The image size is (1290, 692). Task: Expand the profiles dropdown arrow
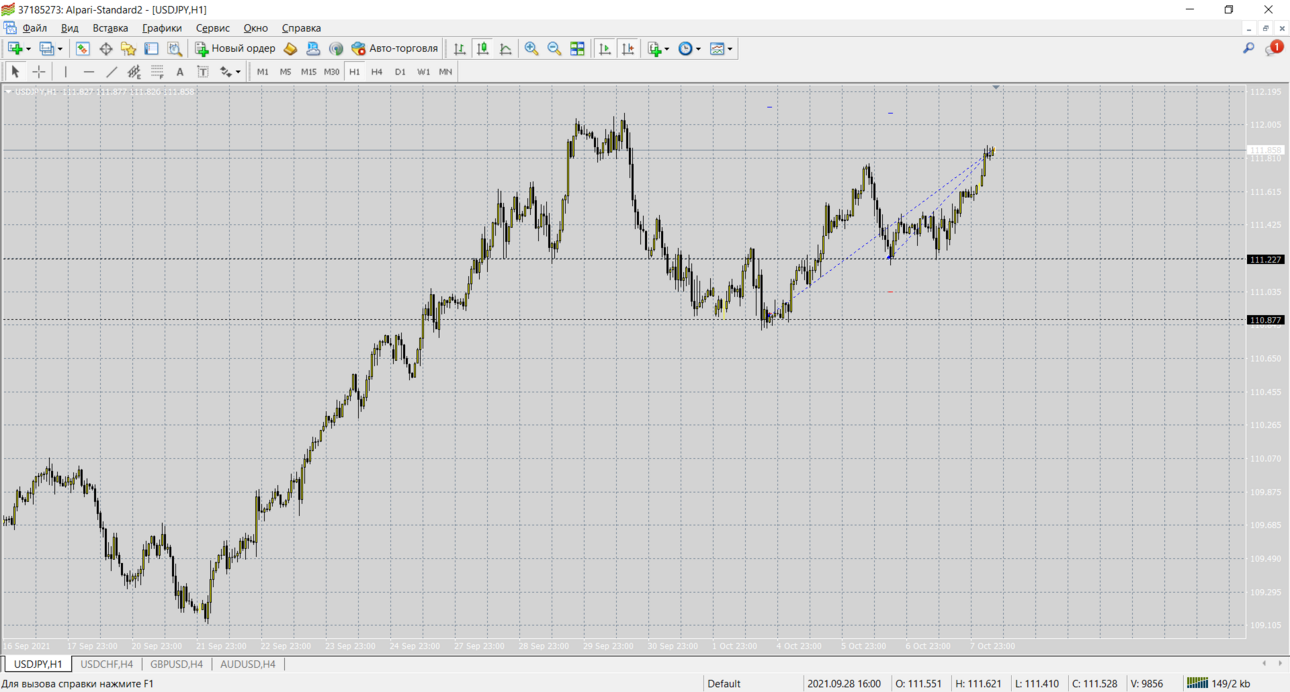(x=60, y=49)
